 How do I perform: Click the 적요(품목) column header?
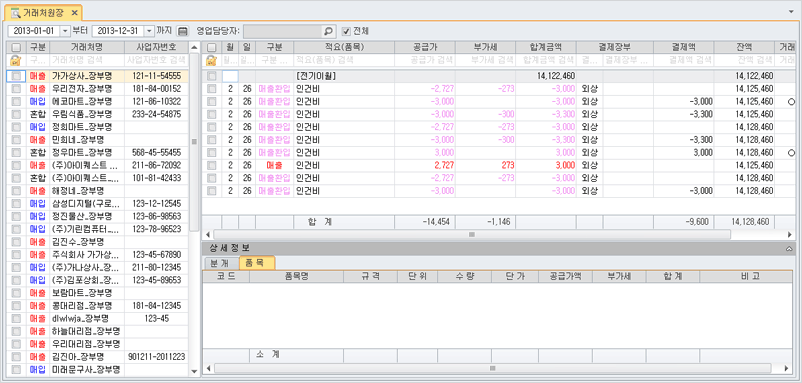click(344, 48)
